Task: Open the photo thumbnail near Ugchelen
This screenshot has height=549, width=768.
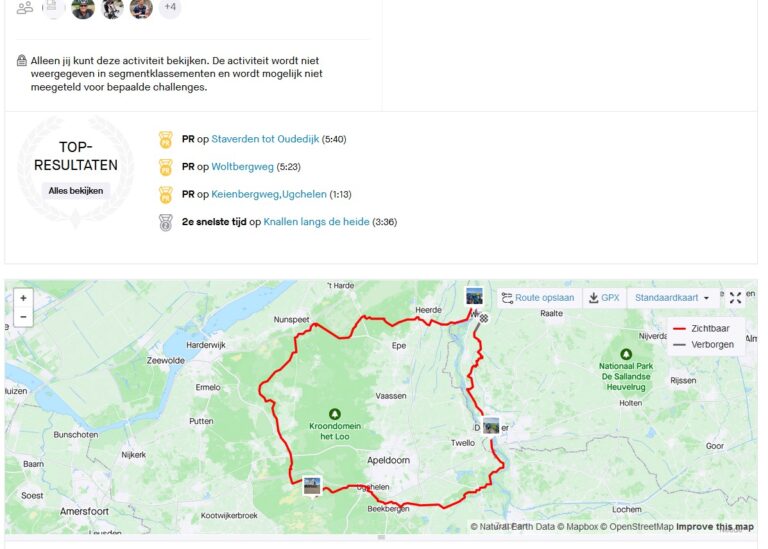Action: pos(312,486)
